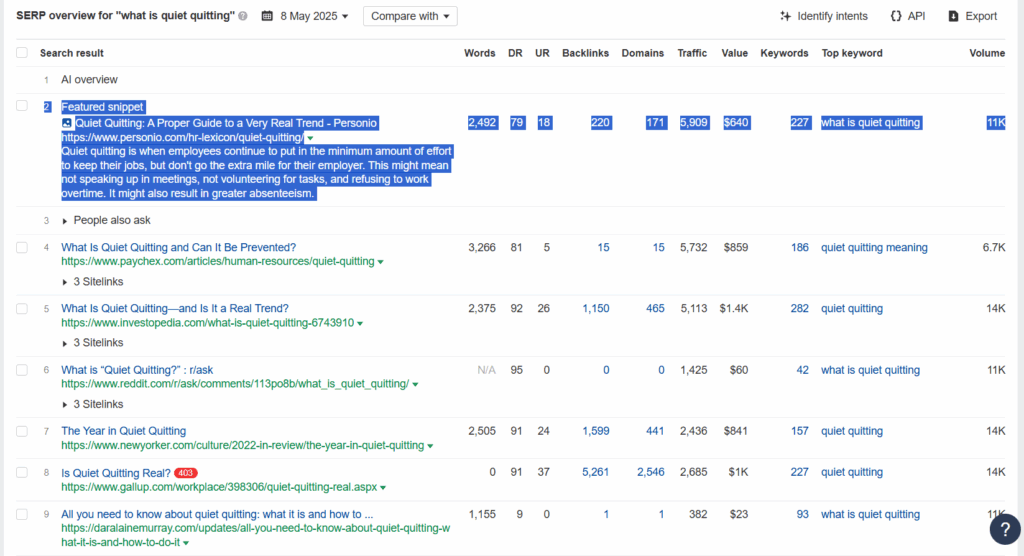
Task: Click the red 403 badge on Gallup result
Action: 186,473
